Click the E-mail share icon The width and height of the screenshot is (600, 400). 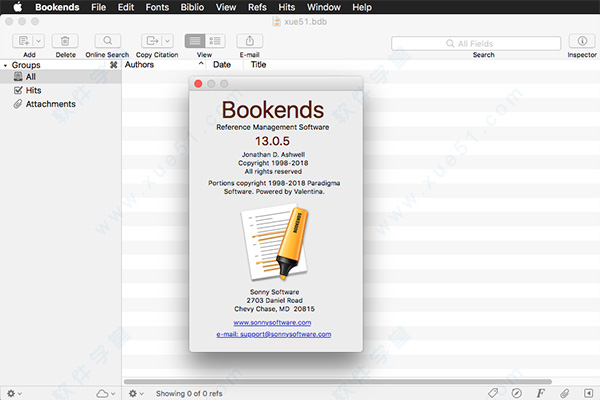249,41
